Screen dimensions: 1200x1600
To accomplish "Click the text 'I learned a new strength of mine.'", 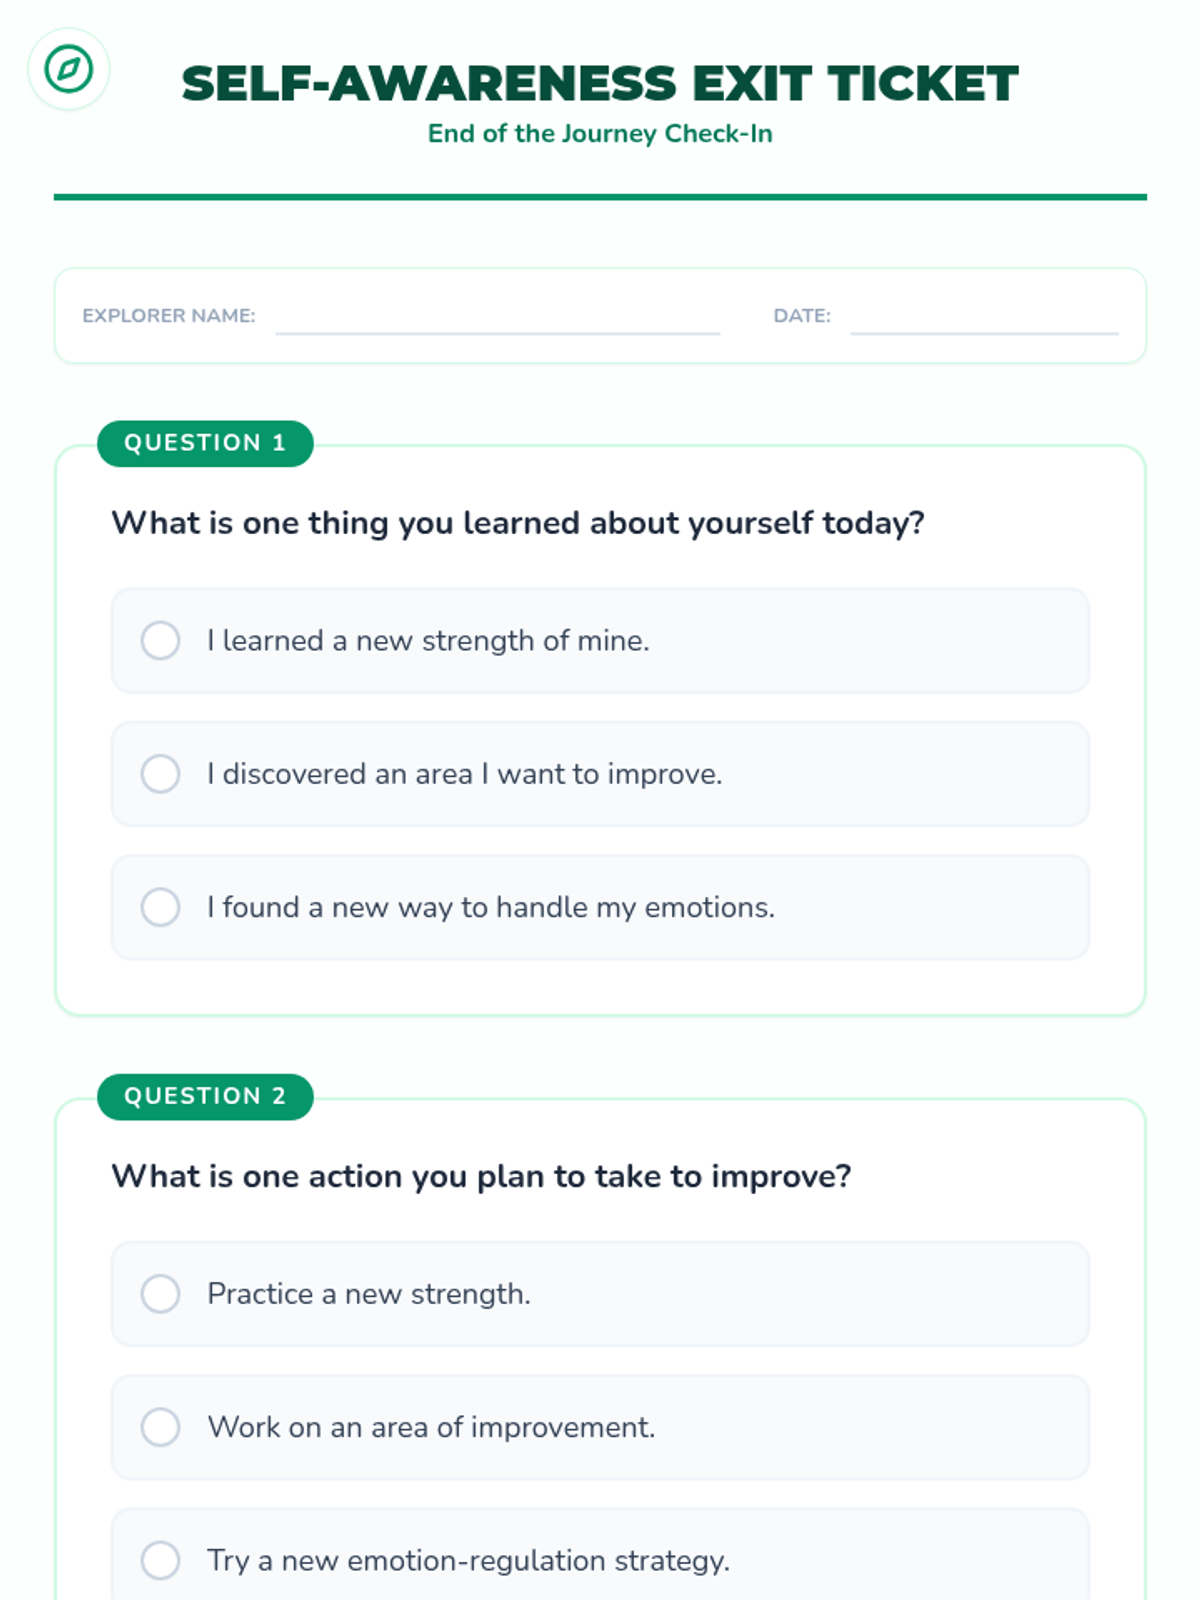I will (x=428, y=640).
